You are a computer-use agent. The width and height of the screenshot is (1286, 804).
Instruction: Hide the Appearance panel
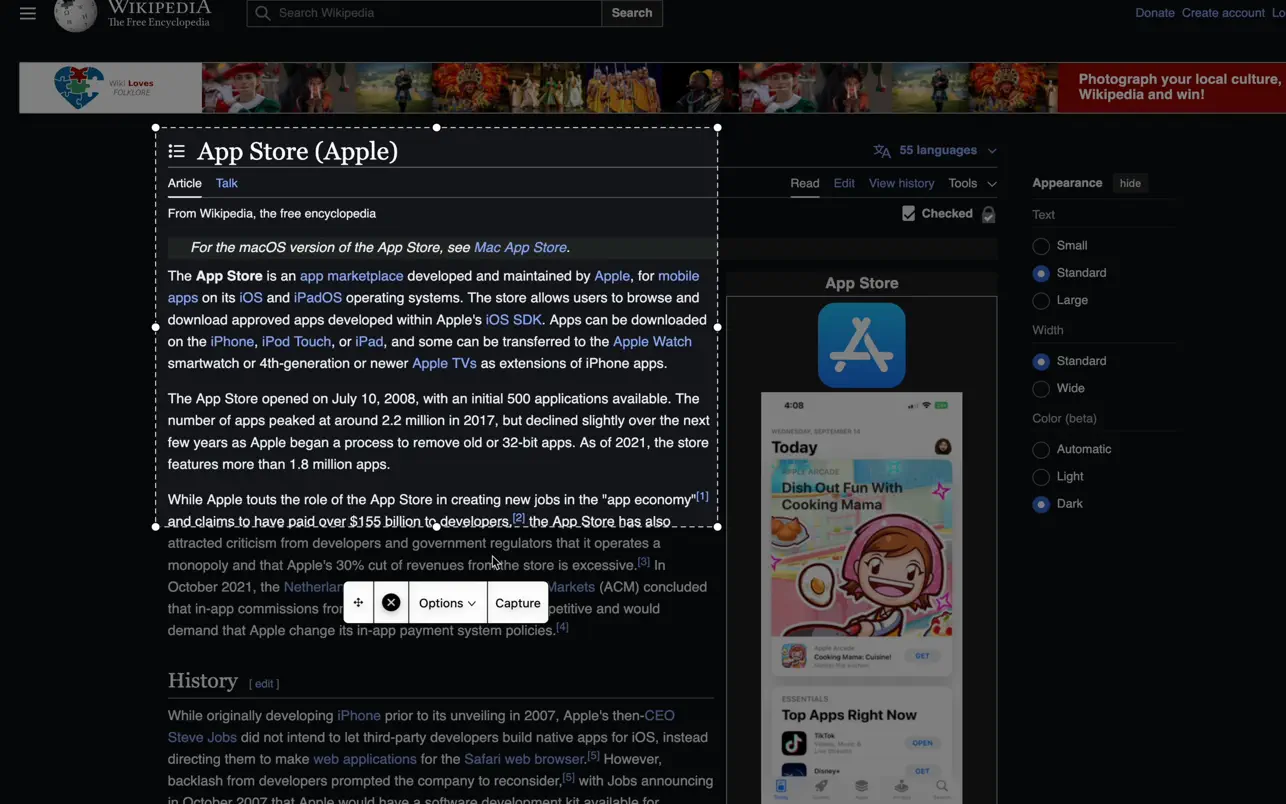click(x=1130, y=184)
